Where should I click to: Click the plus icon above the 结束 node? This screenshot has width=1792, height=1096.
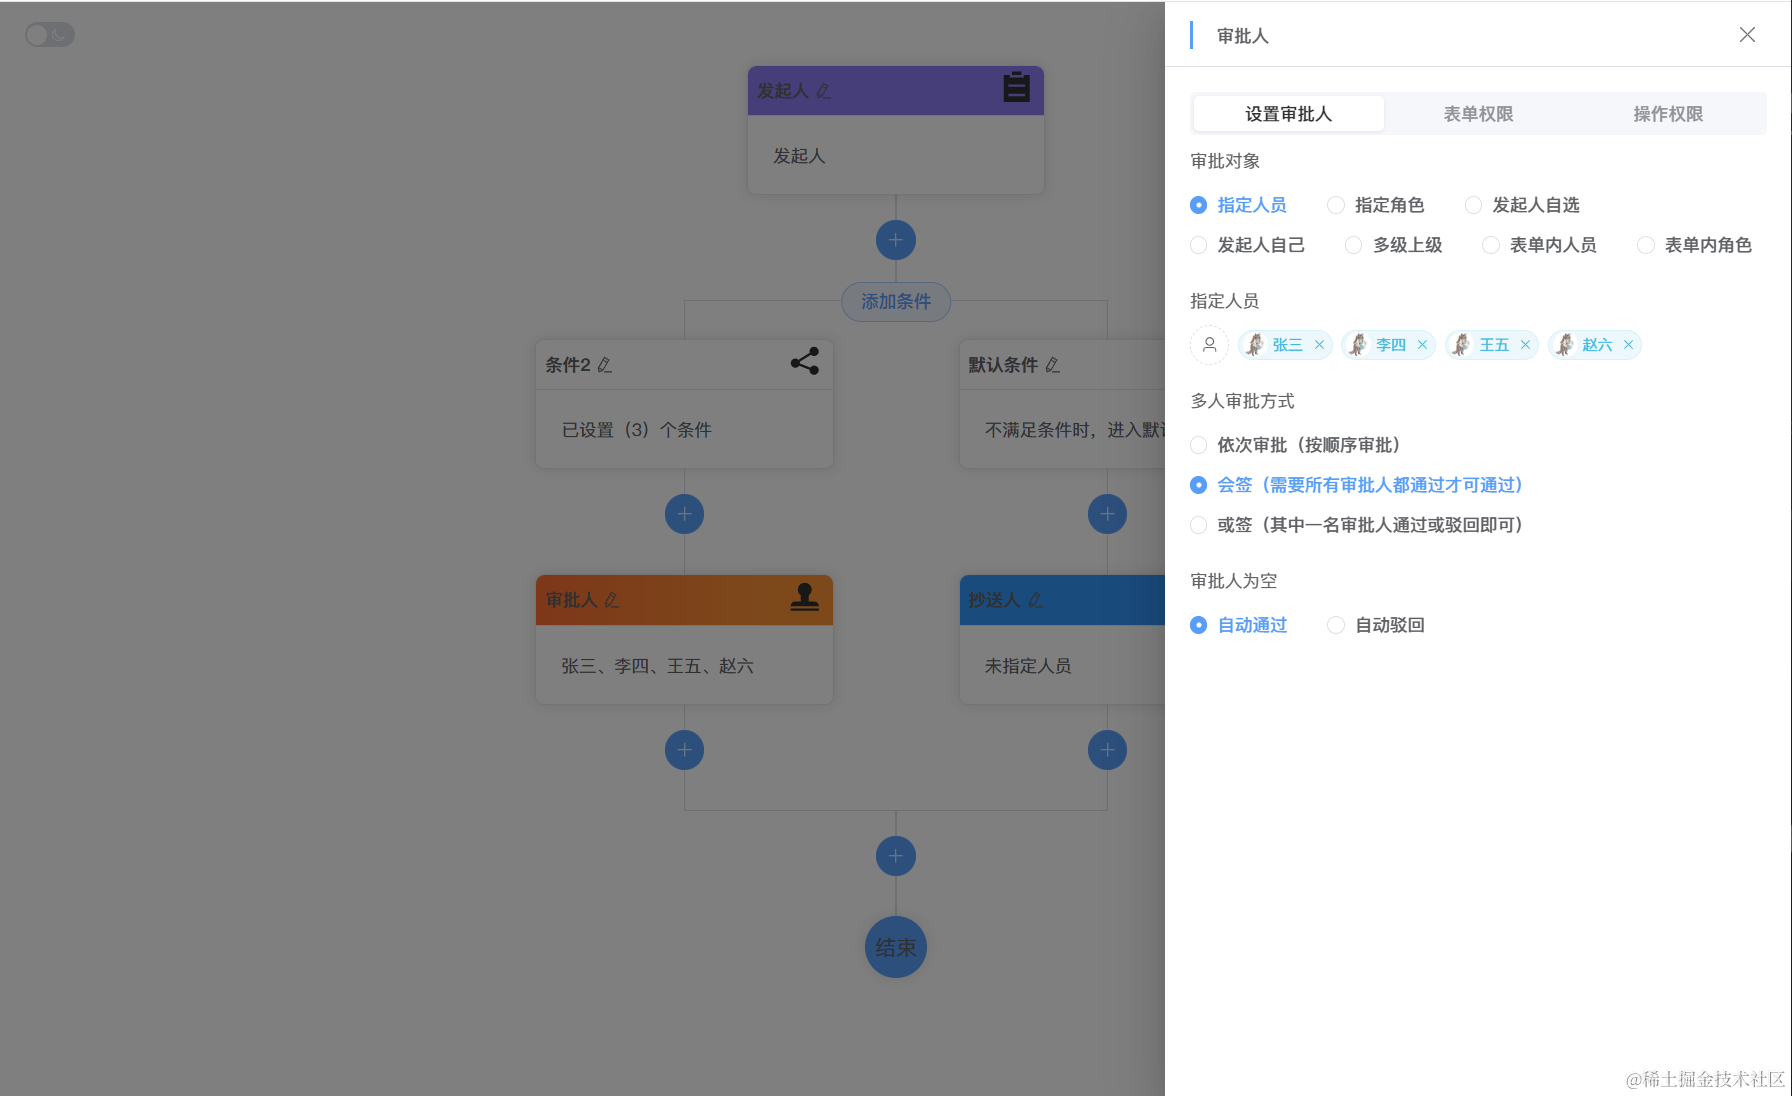895,856
